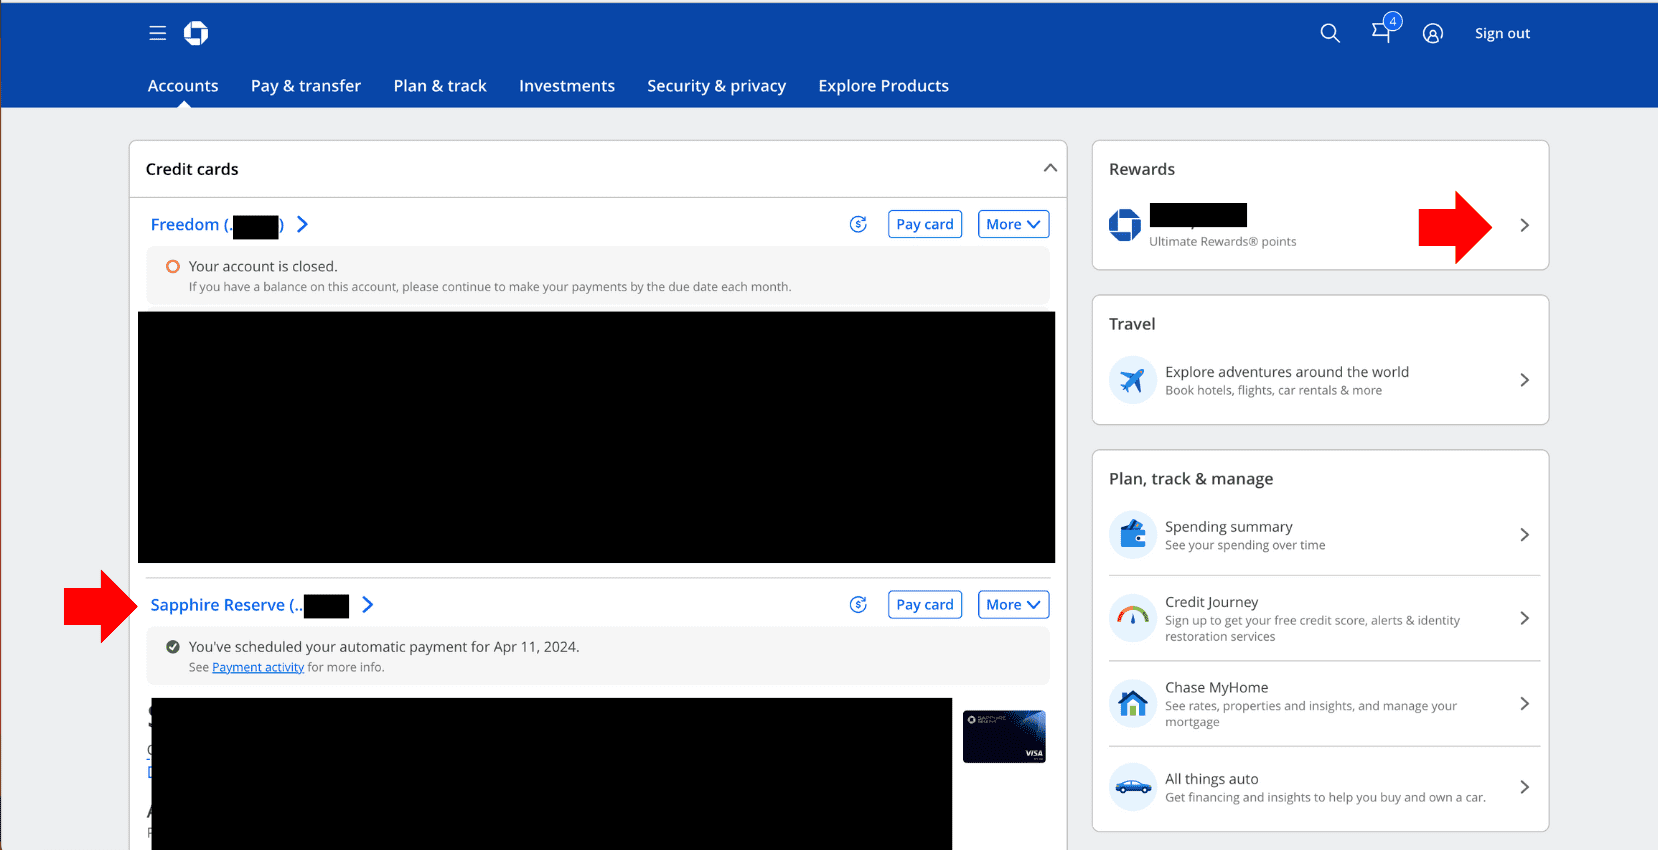The height and width of the screenshot is (850, 1658).
Task: Click the orange closed-account status circle
Action: [x=173, y=266]
